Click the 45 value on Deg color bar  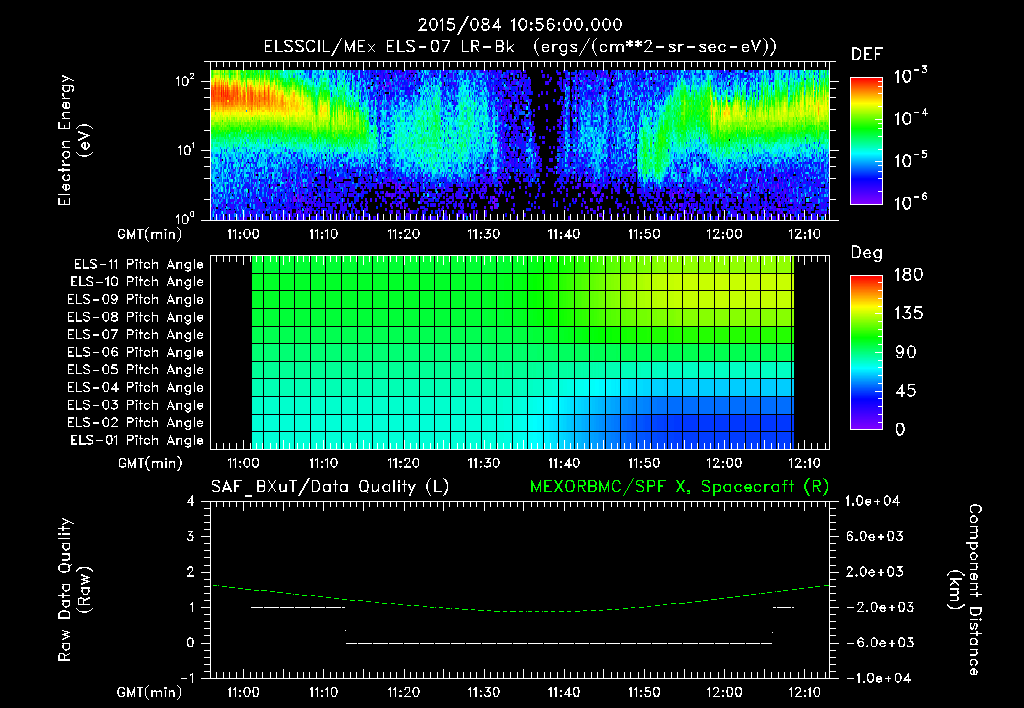pyautogui.click(x=906, y=391)
